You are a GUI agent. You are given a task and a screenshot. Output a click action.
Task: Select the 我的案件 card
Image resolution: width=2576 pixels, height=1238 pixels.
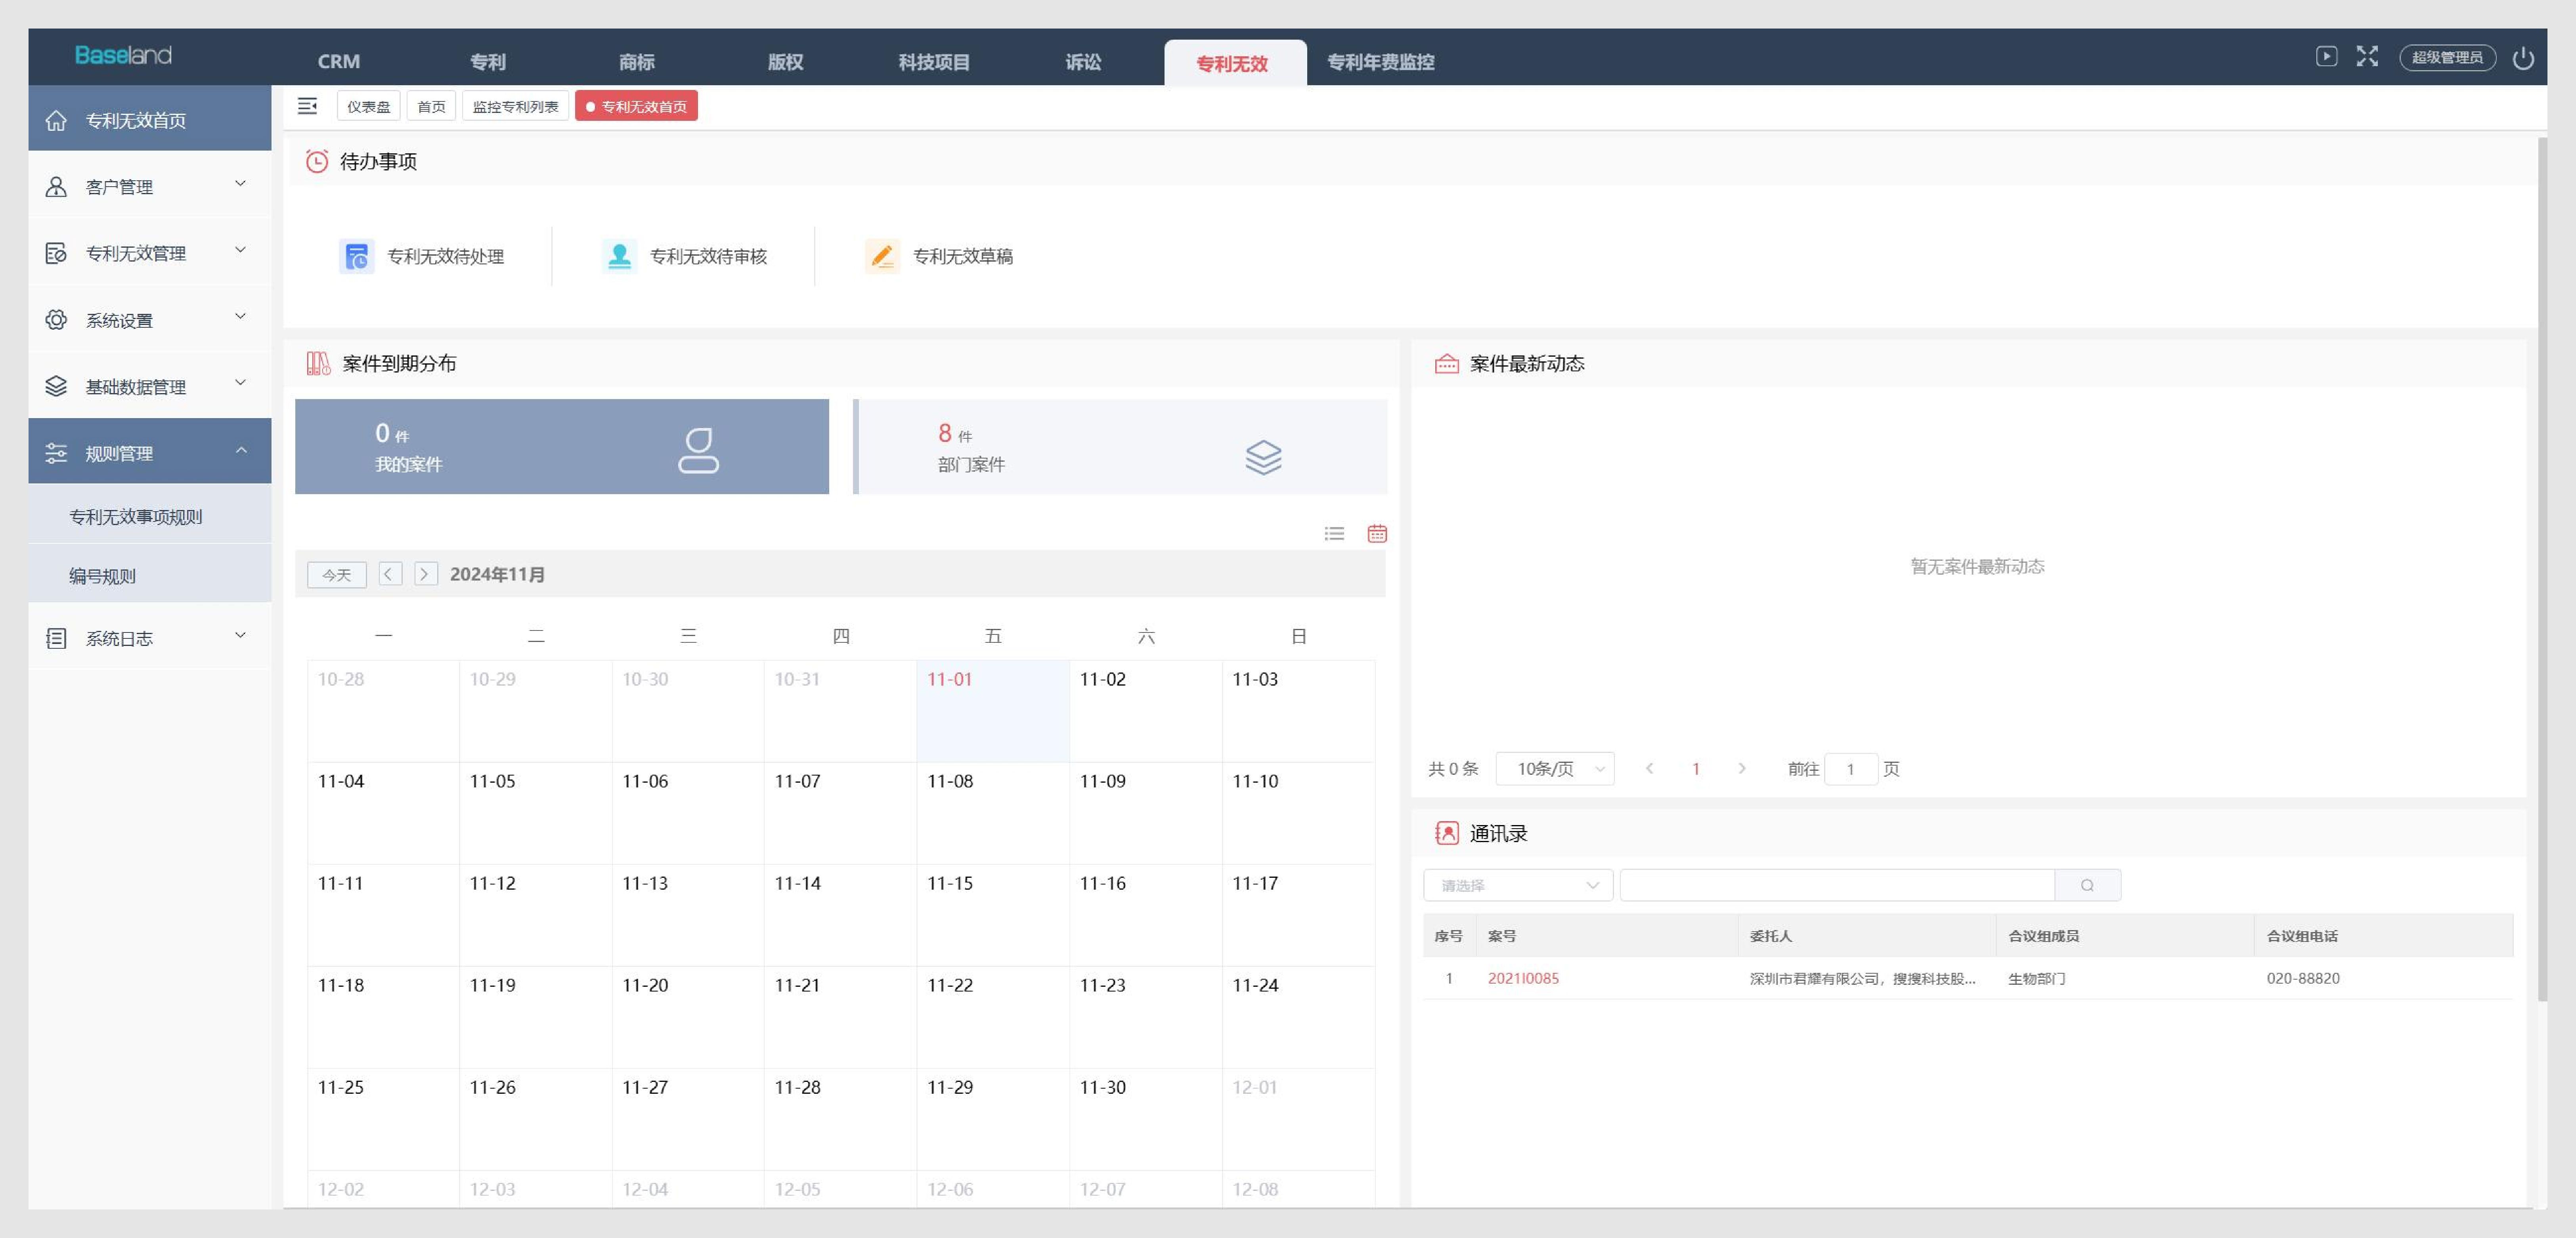(562, 447)
